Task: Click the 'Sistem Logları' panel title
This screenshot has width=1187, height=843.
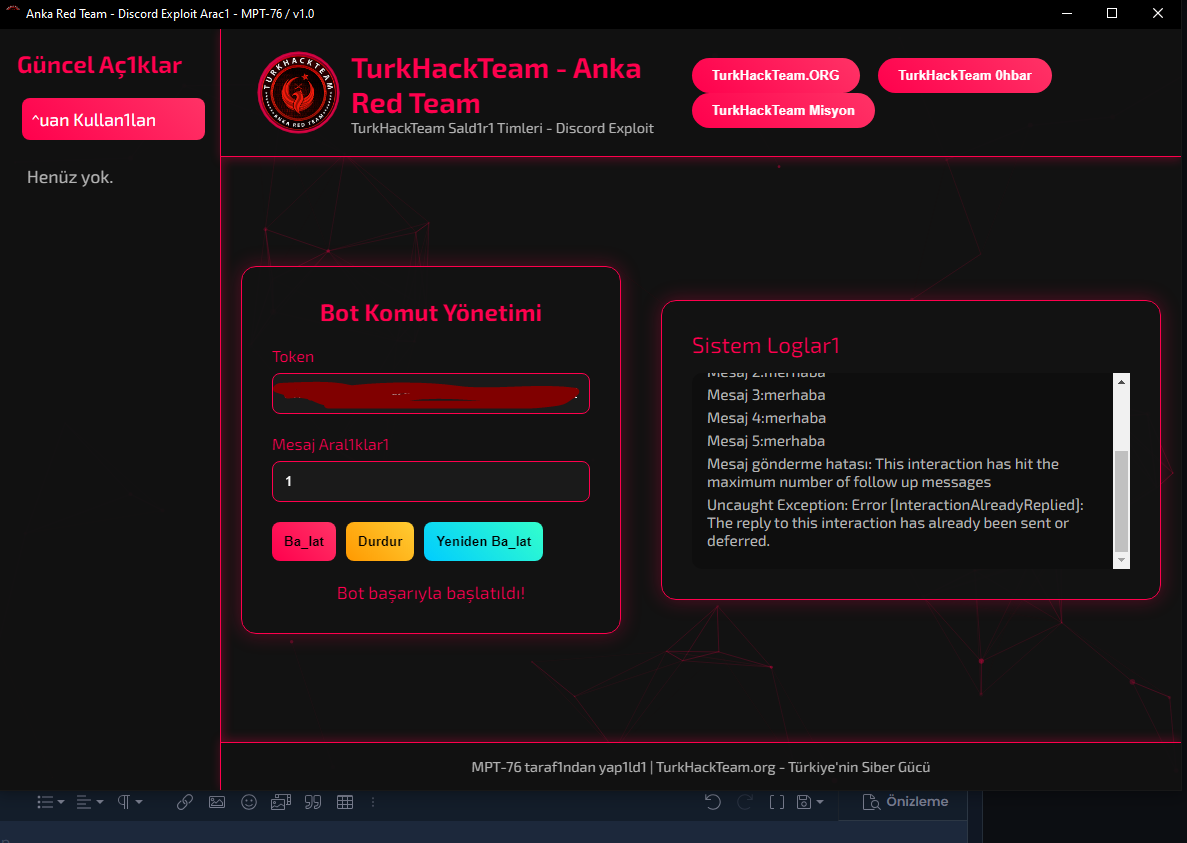Action: [766, 346]
